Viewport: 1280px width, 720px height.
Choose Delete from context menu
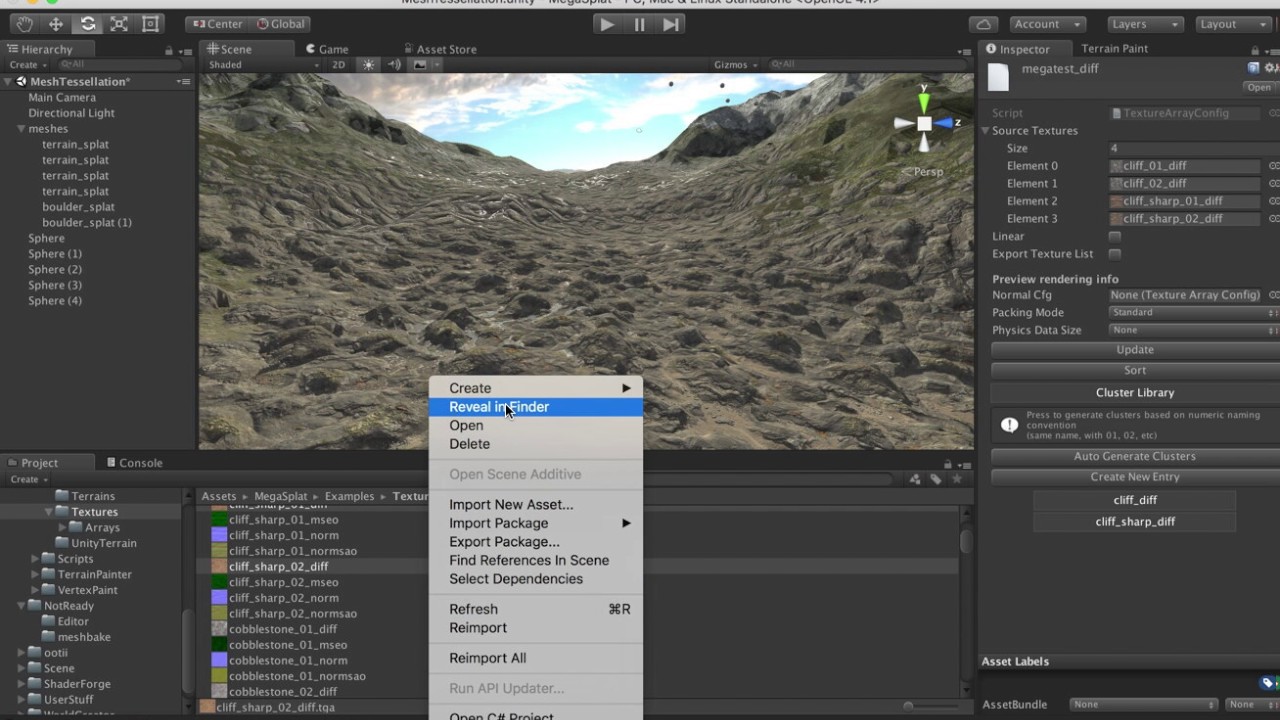coord(536,444)
